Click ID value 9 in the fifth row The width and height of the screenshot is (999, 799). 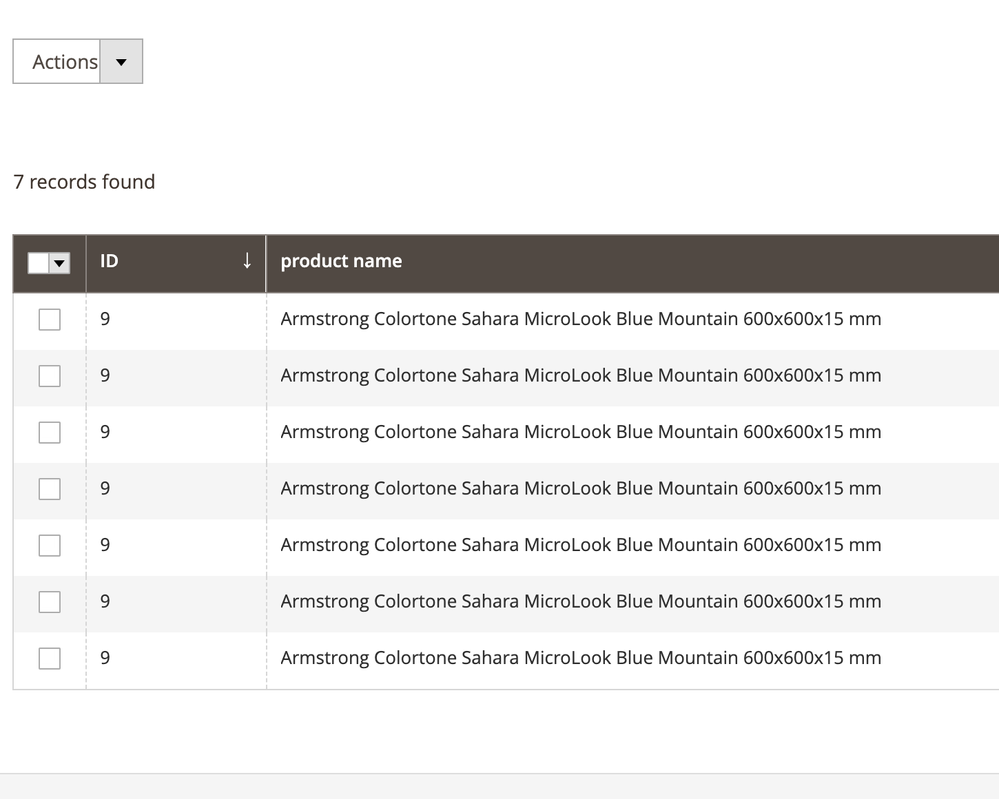[x=105, y=545]
